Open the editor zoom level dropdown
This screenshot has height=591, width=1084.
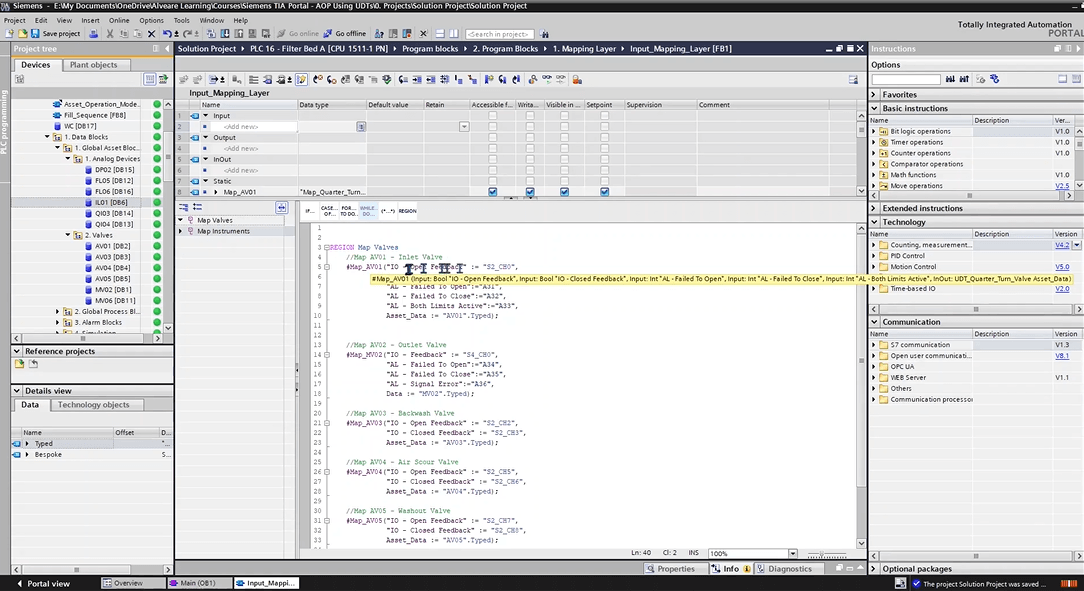click(x=792, y=553)
